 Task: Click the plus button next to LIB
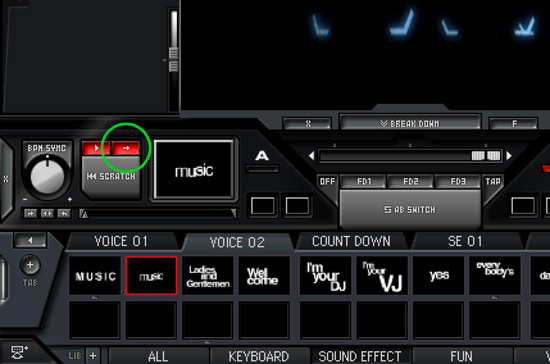(93, 356)
